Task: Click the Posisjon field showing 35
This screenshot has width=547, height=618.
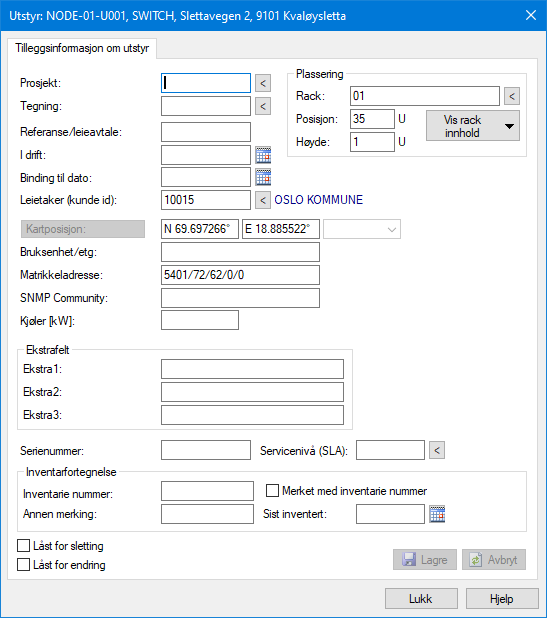Action: point(372,119)
